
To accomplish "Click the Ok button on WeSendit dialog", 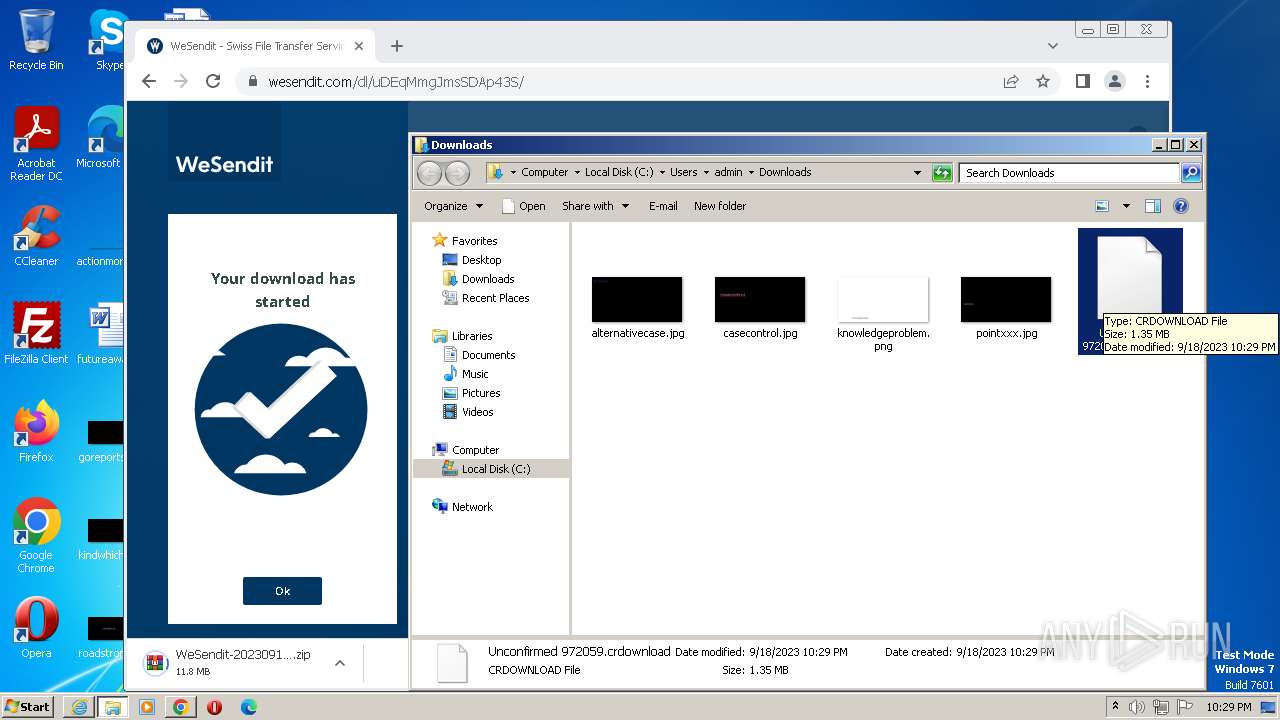I will point(282,591).
